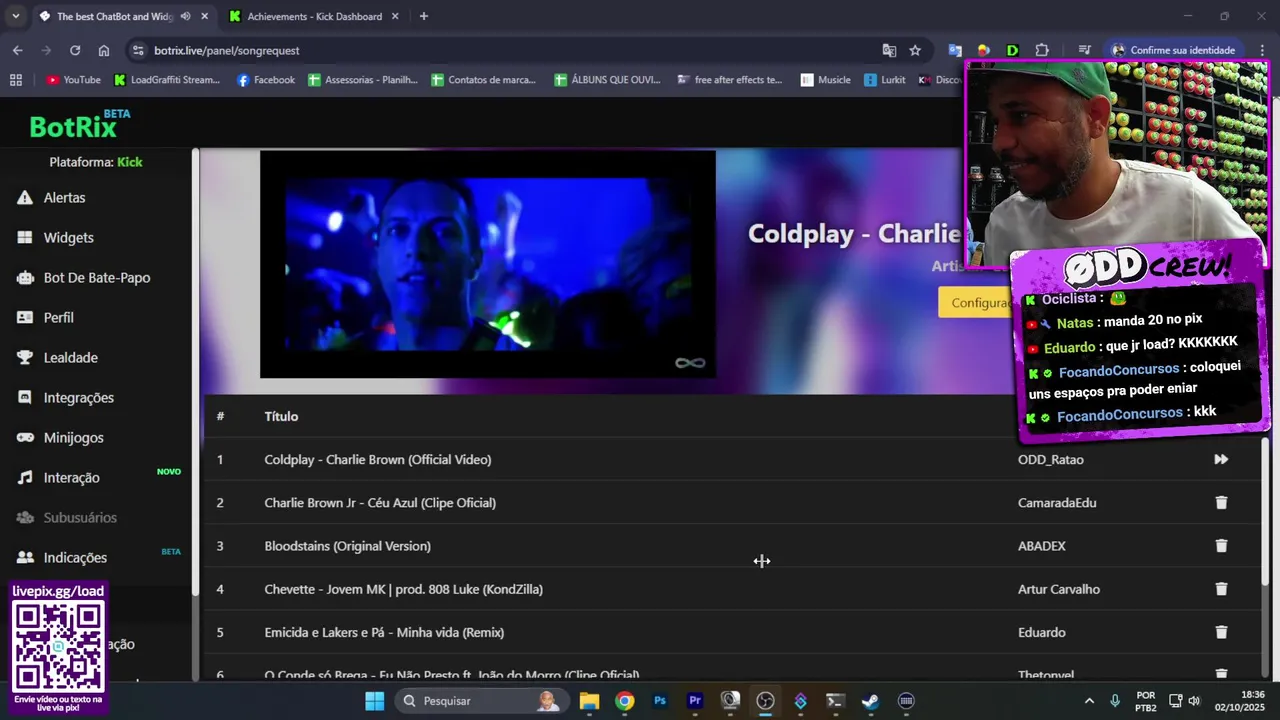
Task: Click the botrix.live address bar
Action: (x=500, y=50)
